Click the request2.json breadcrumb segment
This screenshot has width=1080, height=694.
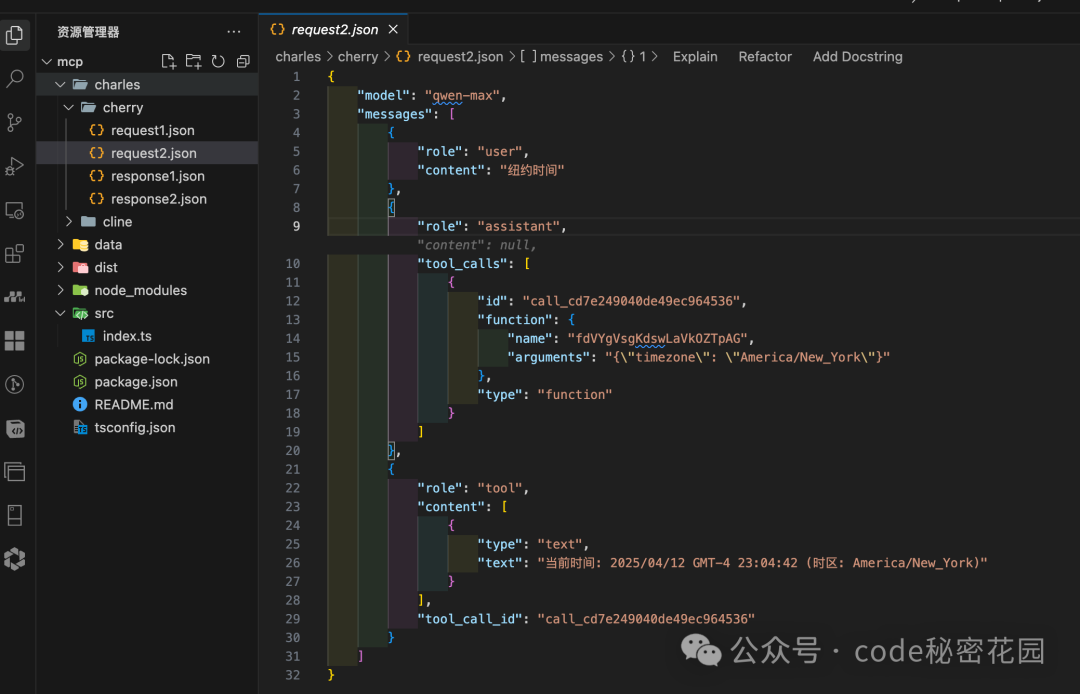449,56
